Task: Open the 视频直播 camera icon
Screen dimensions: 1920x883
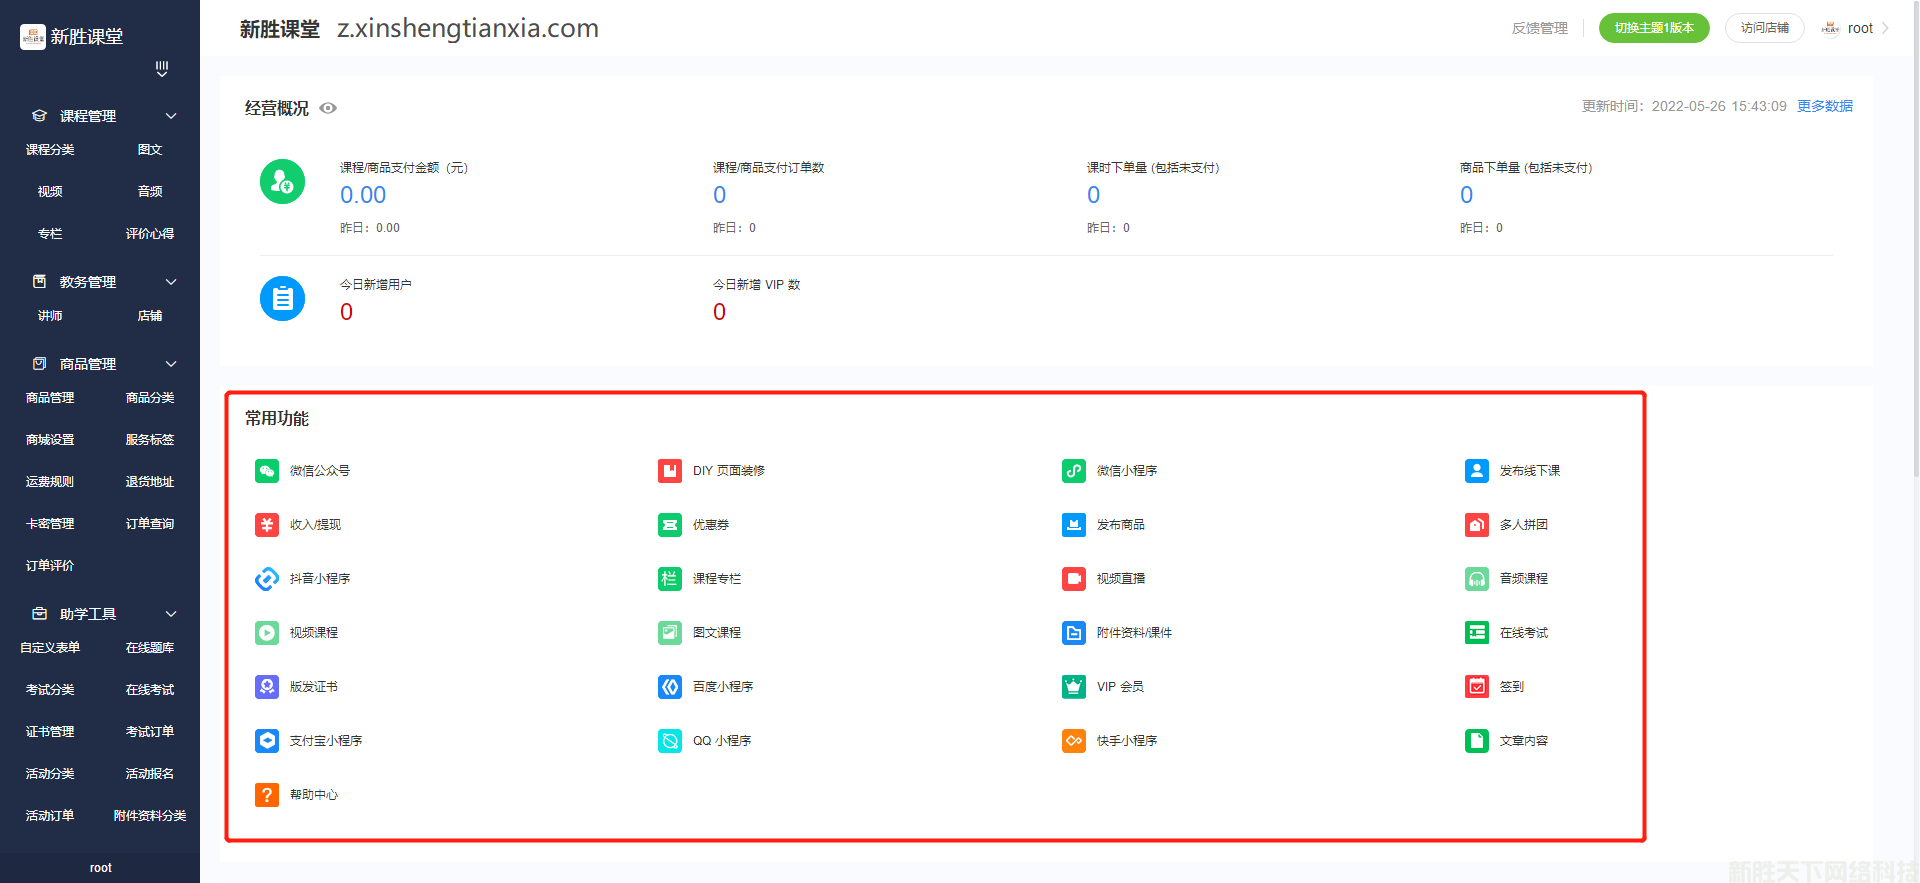Action: click(1074, 579)
